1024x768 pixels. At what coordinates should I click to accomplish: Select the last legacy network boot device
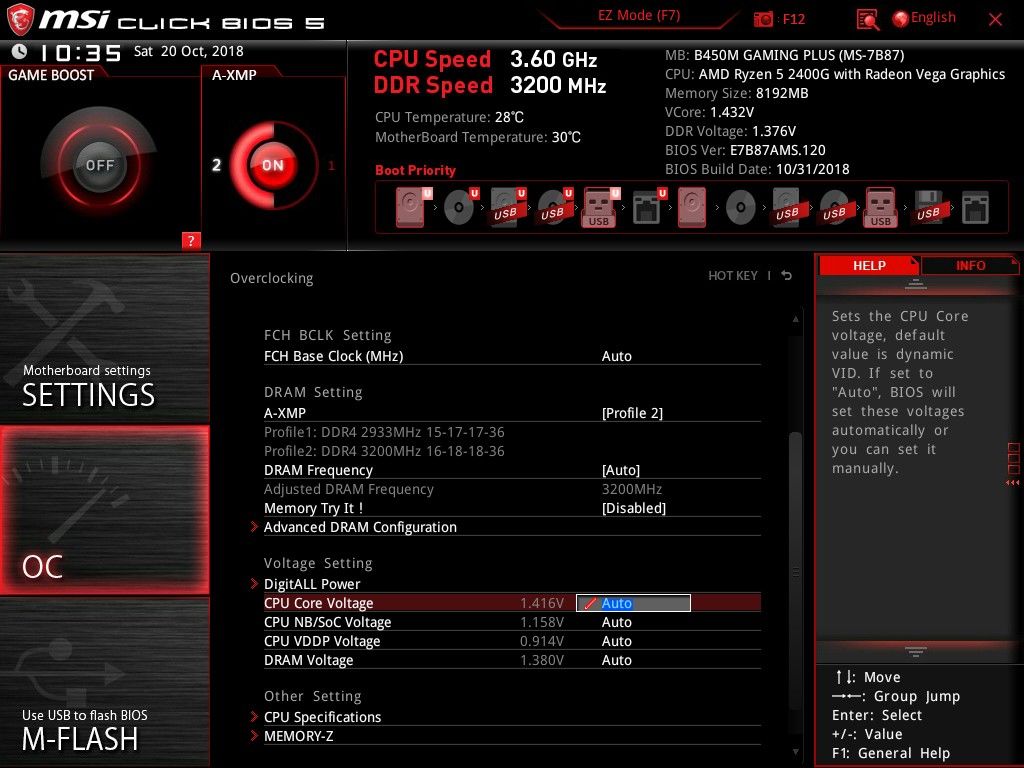pyautogui.click(x=975, y=207)
